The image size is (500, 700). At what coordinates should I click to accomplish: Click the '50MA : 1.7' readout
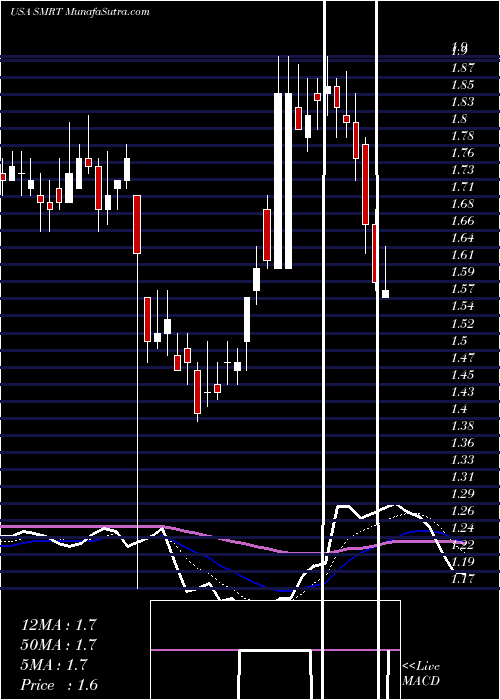pyautogui.click(x=58, y=645)
